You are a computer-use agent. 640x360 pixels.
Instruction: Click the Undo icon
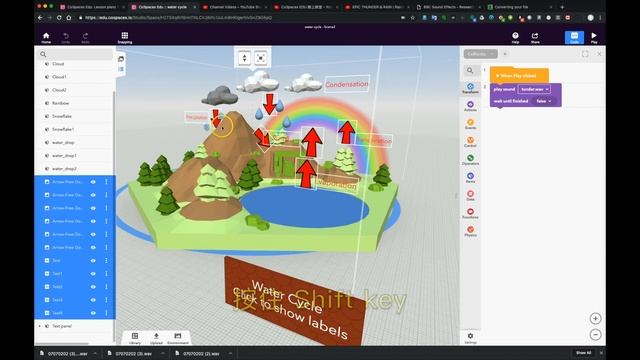pyautogui.click(x=66, y=38)
